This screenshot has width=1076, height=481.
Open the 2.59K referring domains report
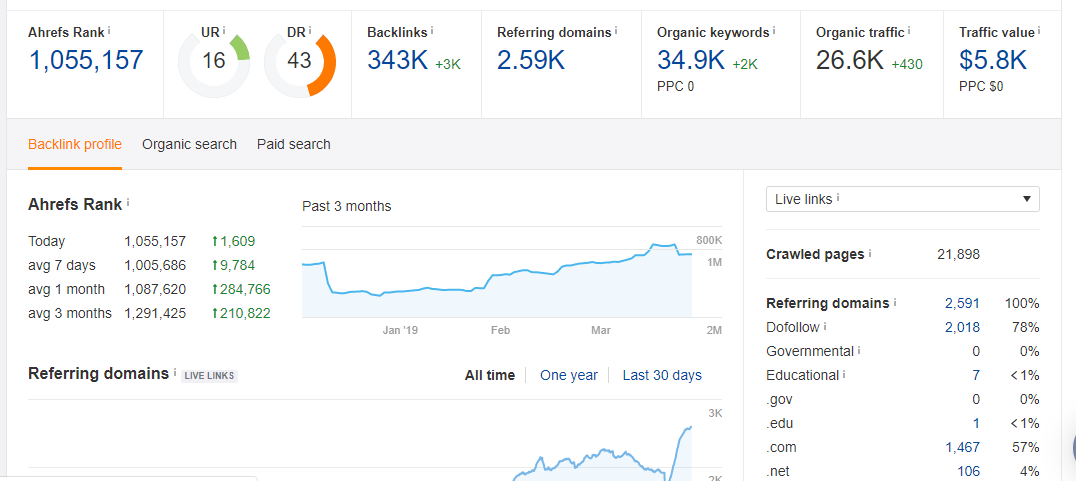530,60
